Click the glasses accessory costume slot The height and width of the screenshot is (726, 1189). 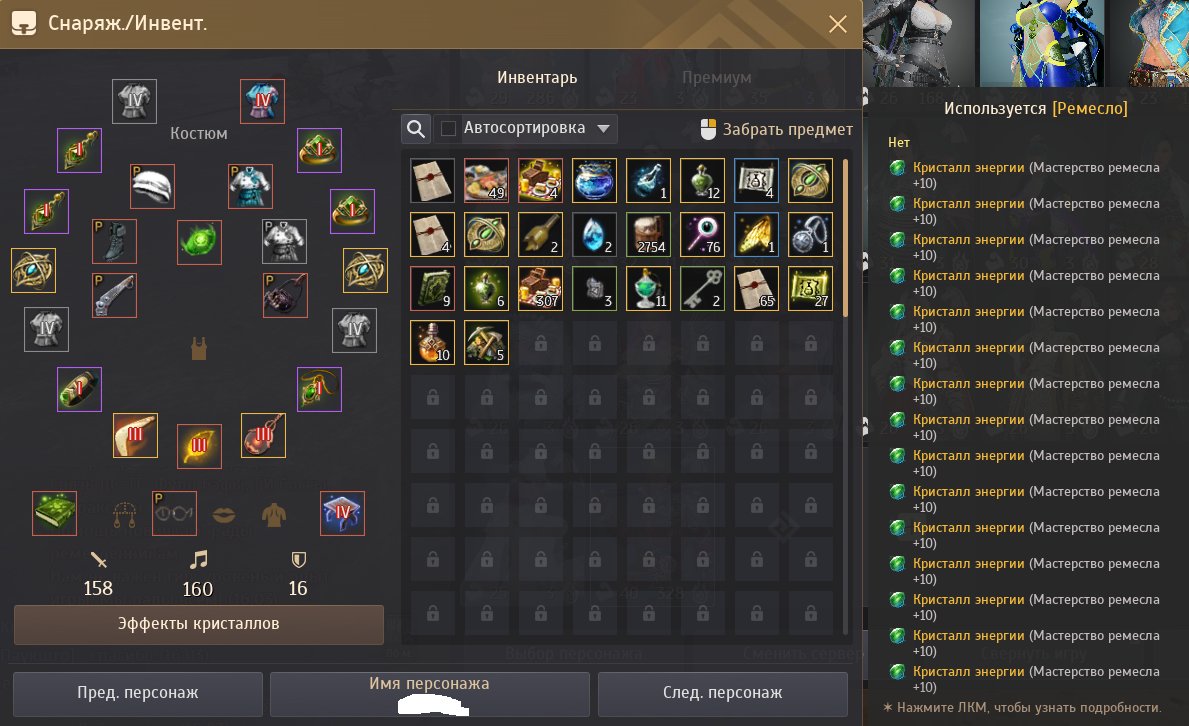click(174, 513)
